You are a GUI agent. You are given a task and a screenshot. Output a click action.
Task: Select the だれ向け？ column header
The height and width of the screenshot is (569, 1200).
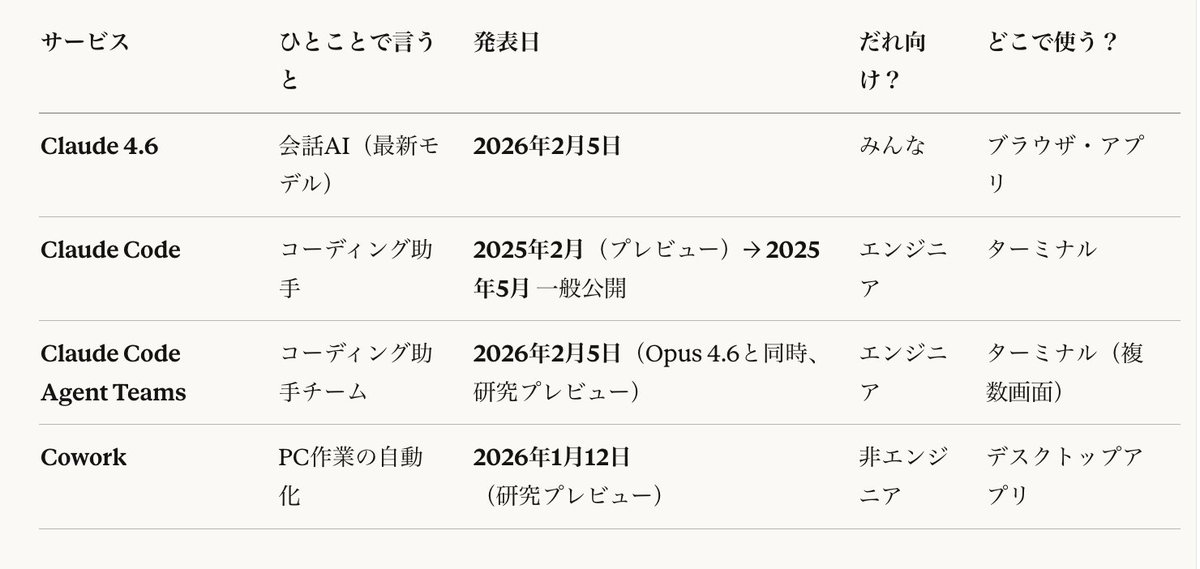pyautogui.click(x=892, y=62)
